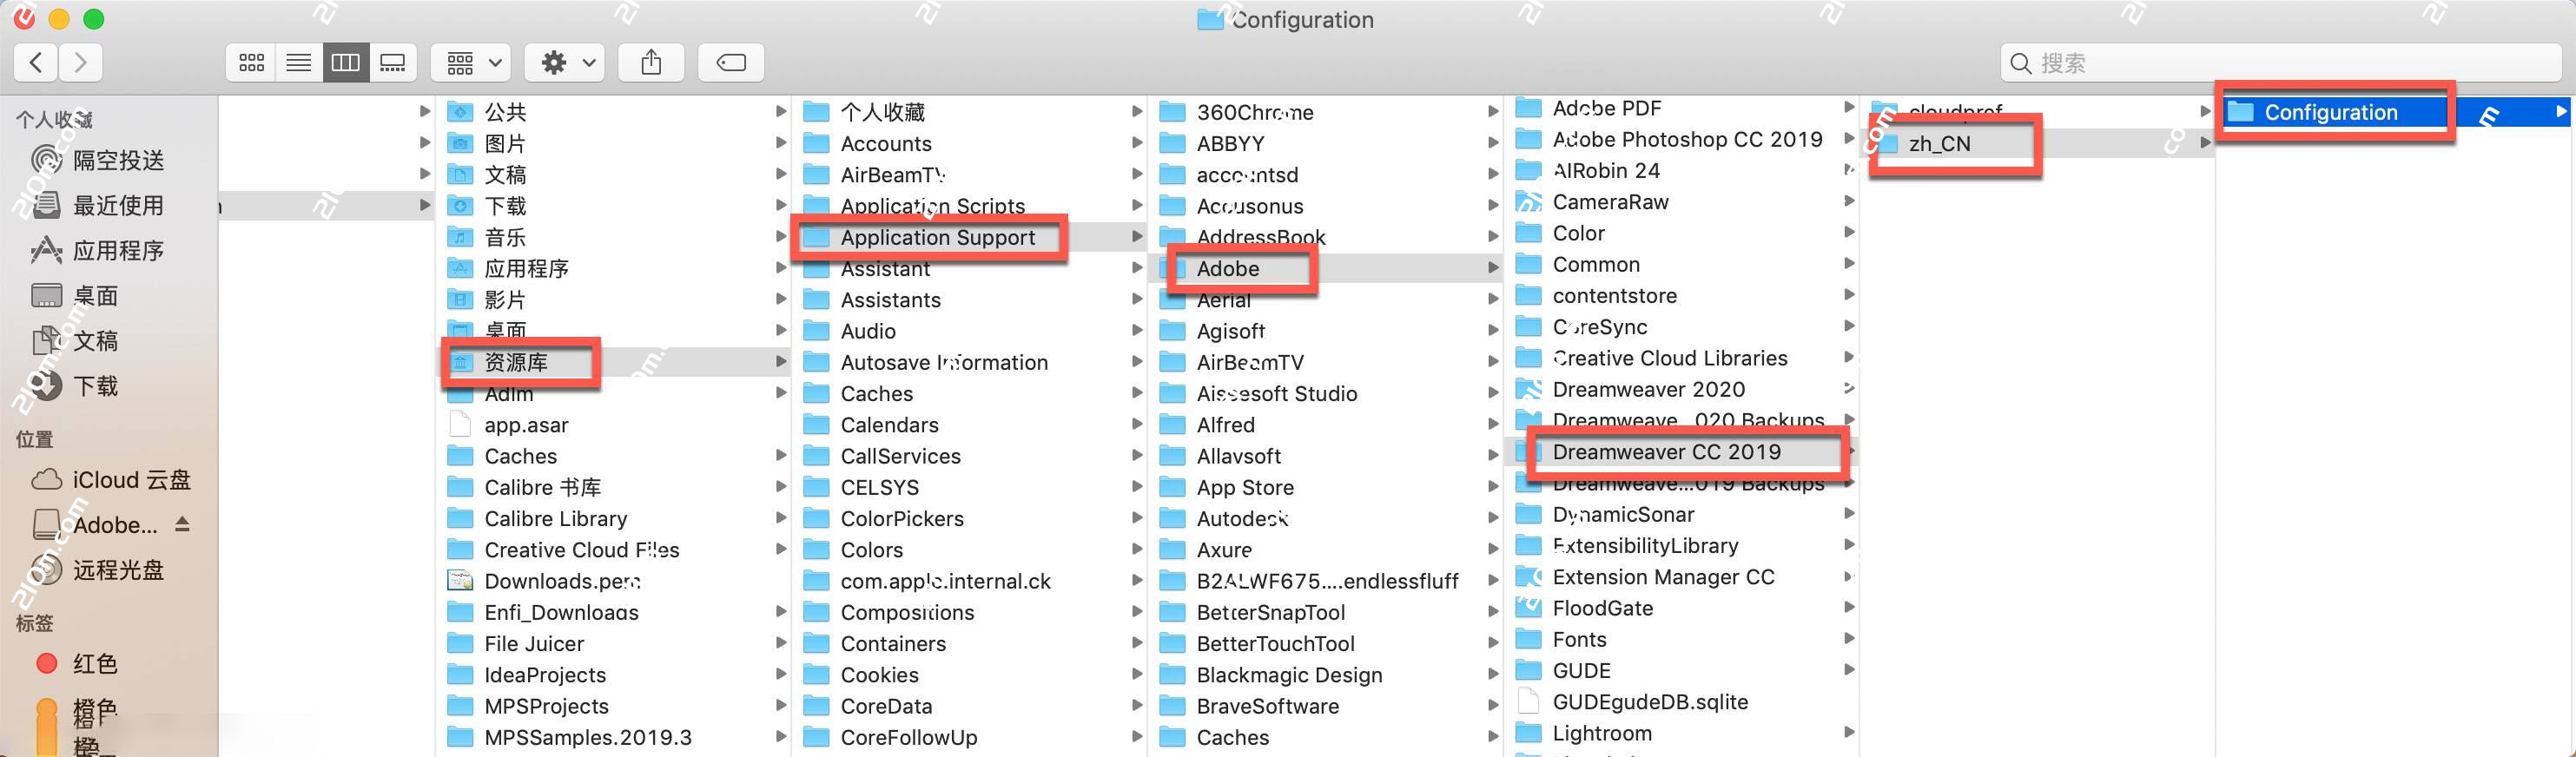Image resolution: width=2576 pixels, height=757 pixels.
Task: Expand the Color folder arrow
Action: [x=1849, y=233]
